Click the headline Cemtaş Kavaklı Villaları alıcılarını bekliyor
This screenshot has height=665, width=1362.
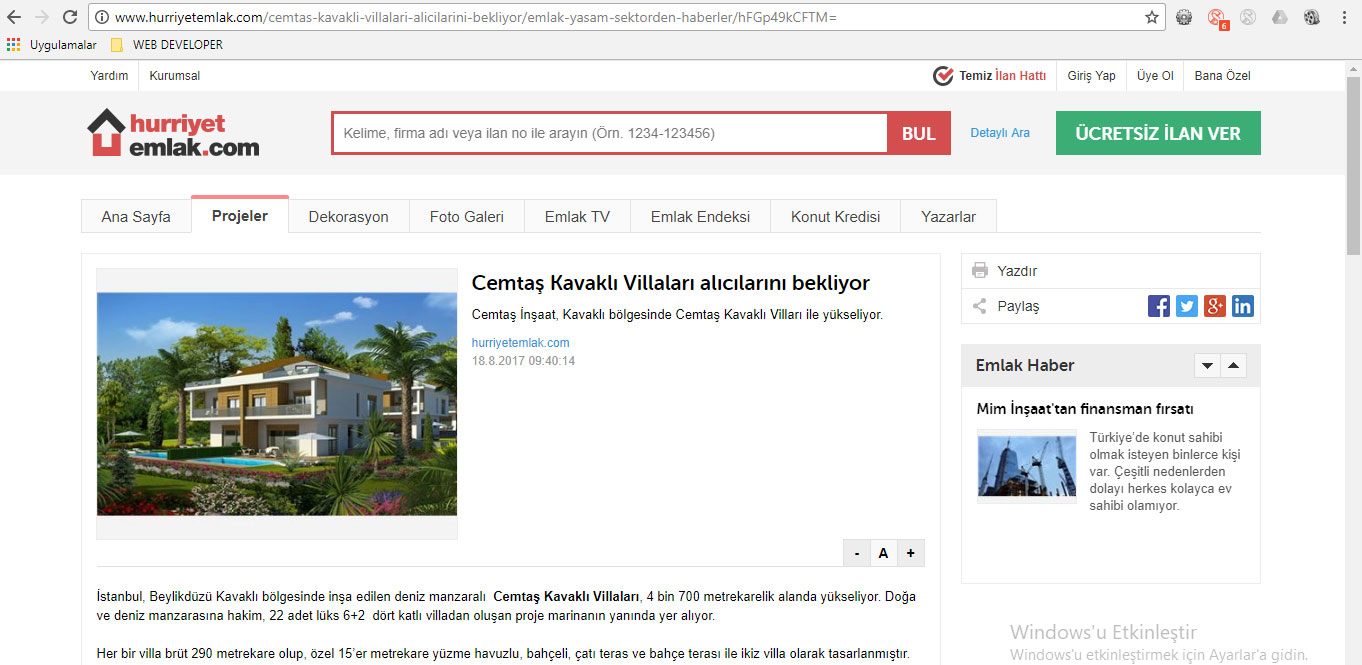coord(671,283)
